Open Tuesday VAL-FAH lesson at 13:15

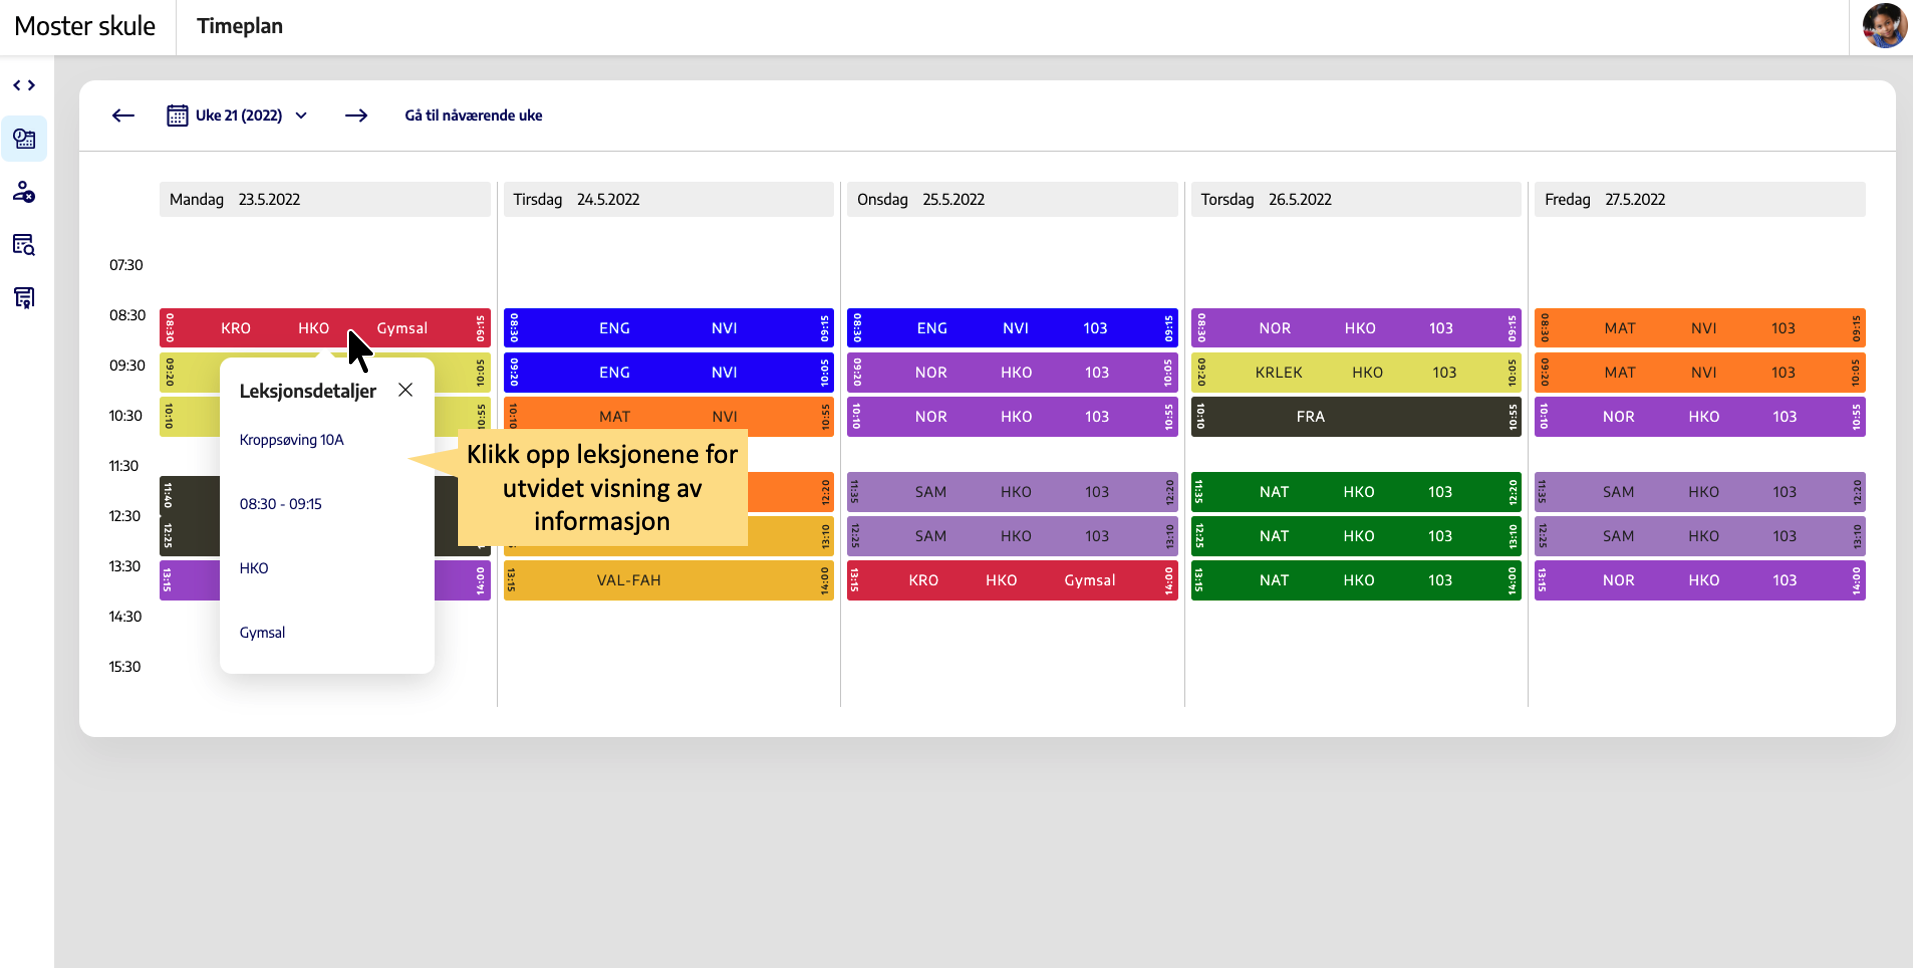point(669,580)
